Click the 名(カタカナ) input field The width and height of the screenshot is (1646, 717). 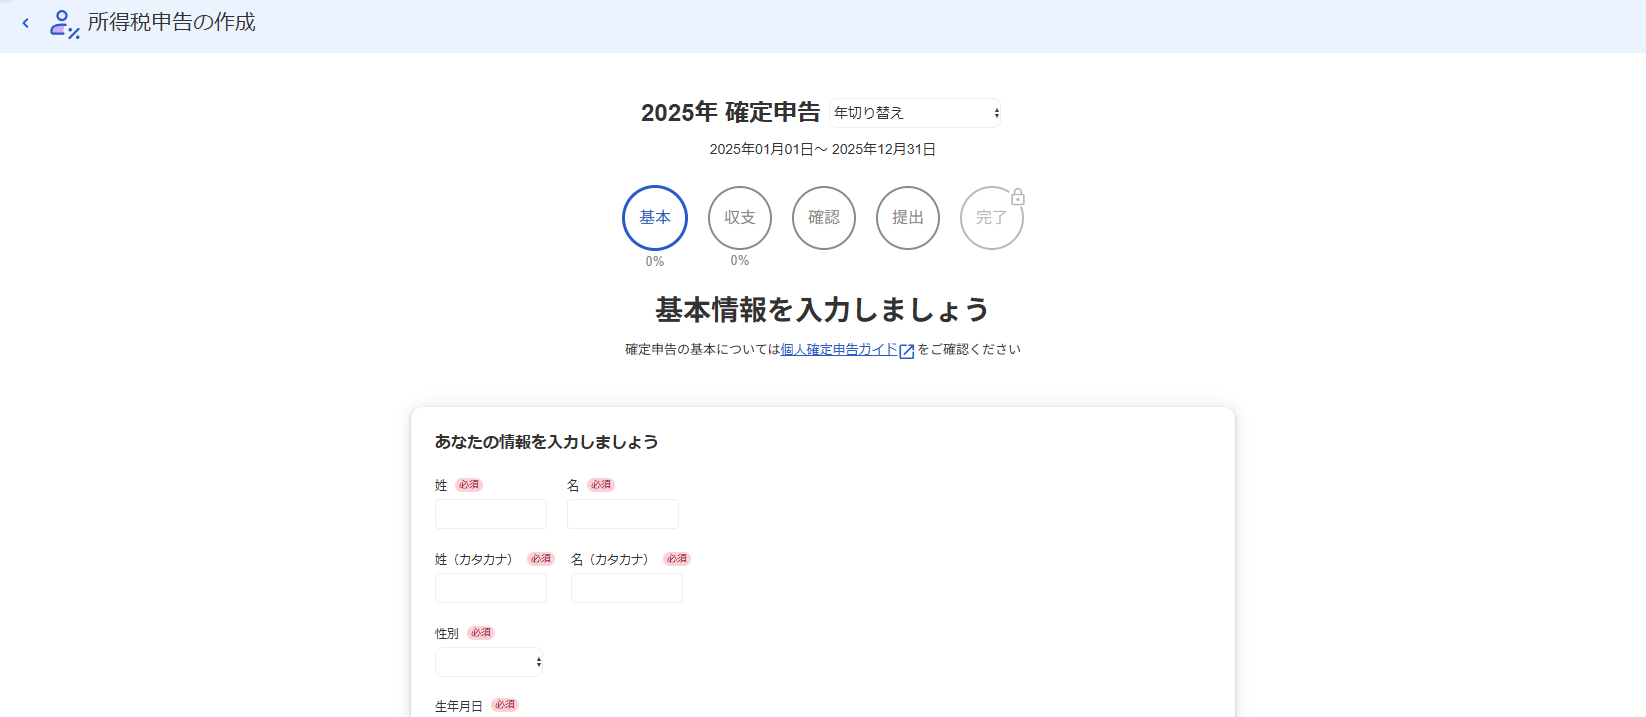(x=627, y=588)
